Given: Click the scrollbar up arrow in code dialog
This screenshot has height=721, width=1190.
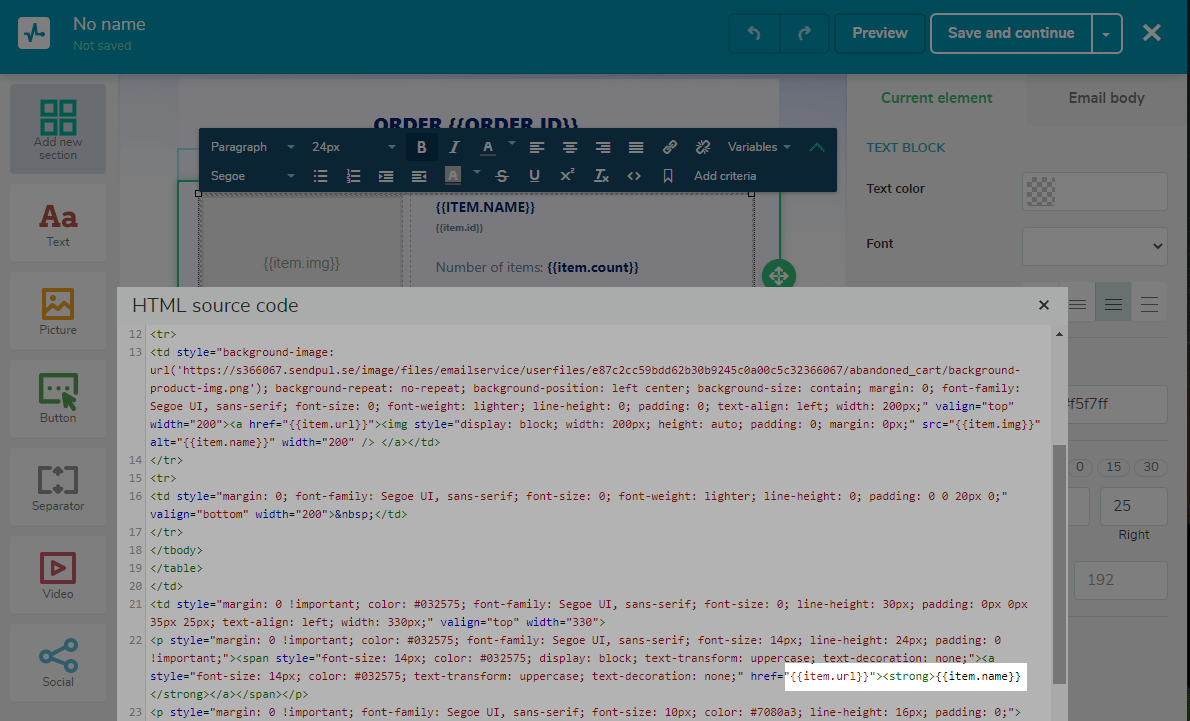Looking at the screenshot, I should click(1059, 334).
